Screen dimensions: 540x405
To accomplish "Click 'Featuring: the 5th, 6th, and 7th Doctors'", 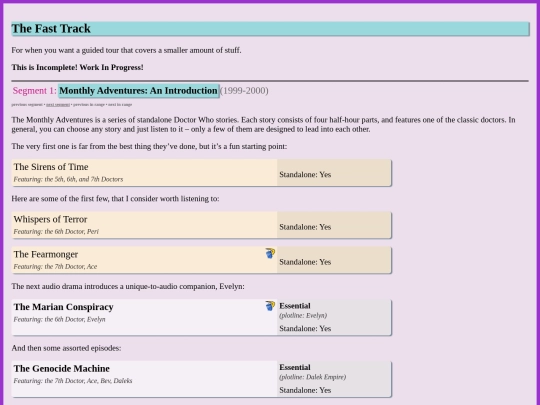I will [68, 179].
